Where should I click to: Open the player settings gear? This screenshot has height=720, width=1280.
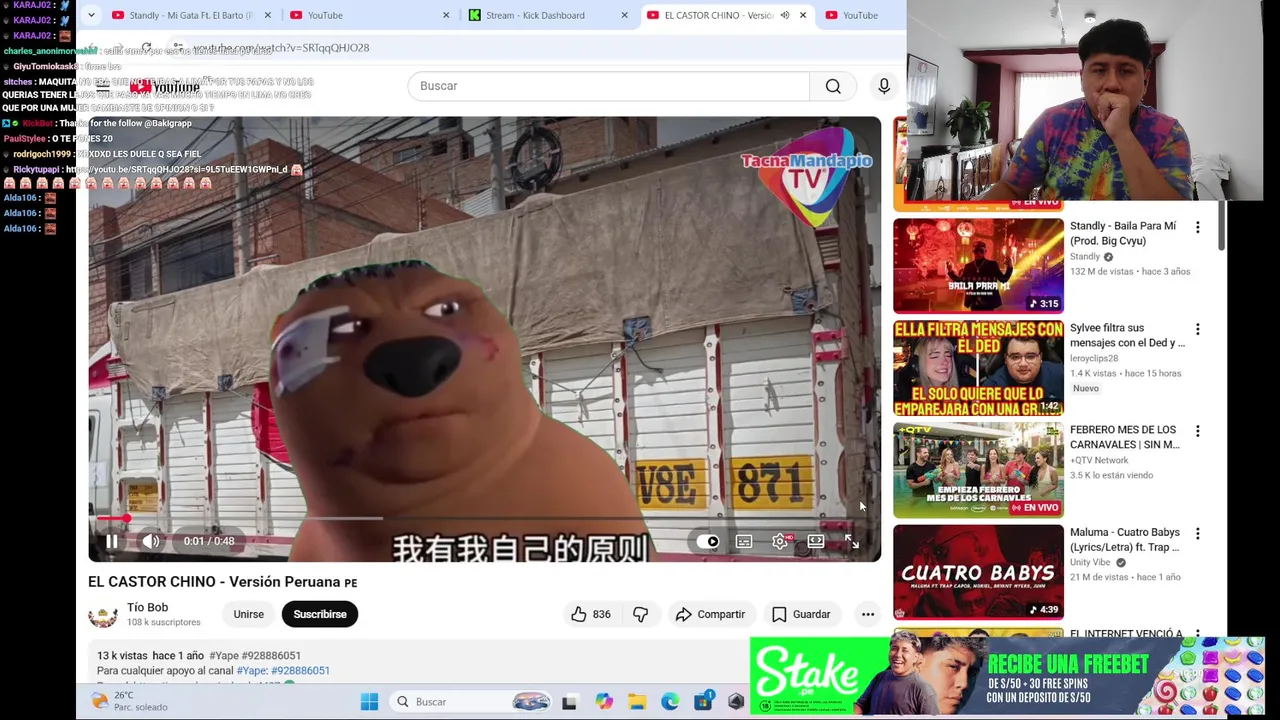tap(780, 541)
